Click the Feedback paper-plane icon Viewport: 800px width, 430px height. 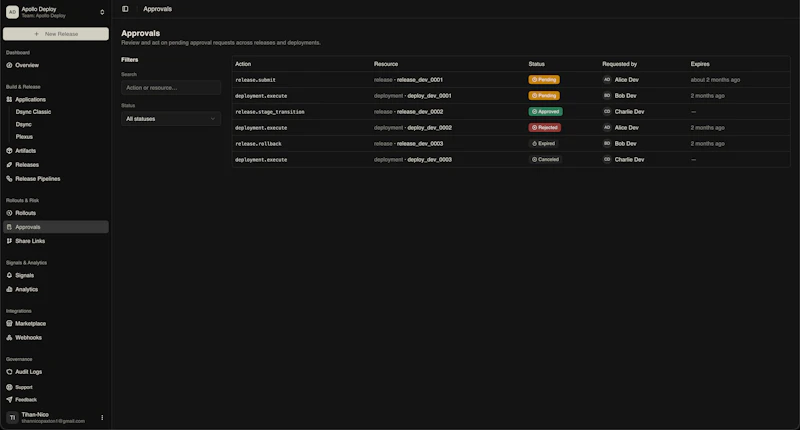(9, 399)
